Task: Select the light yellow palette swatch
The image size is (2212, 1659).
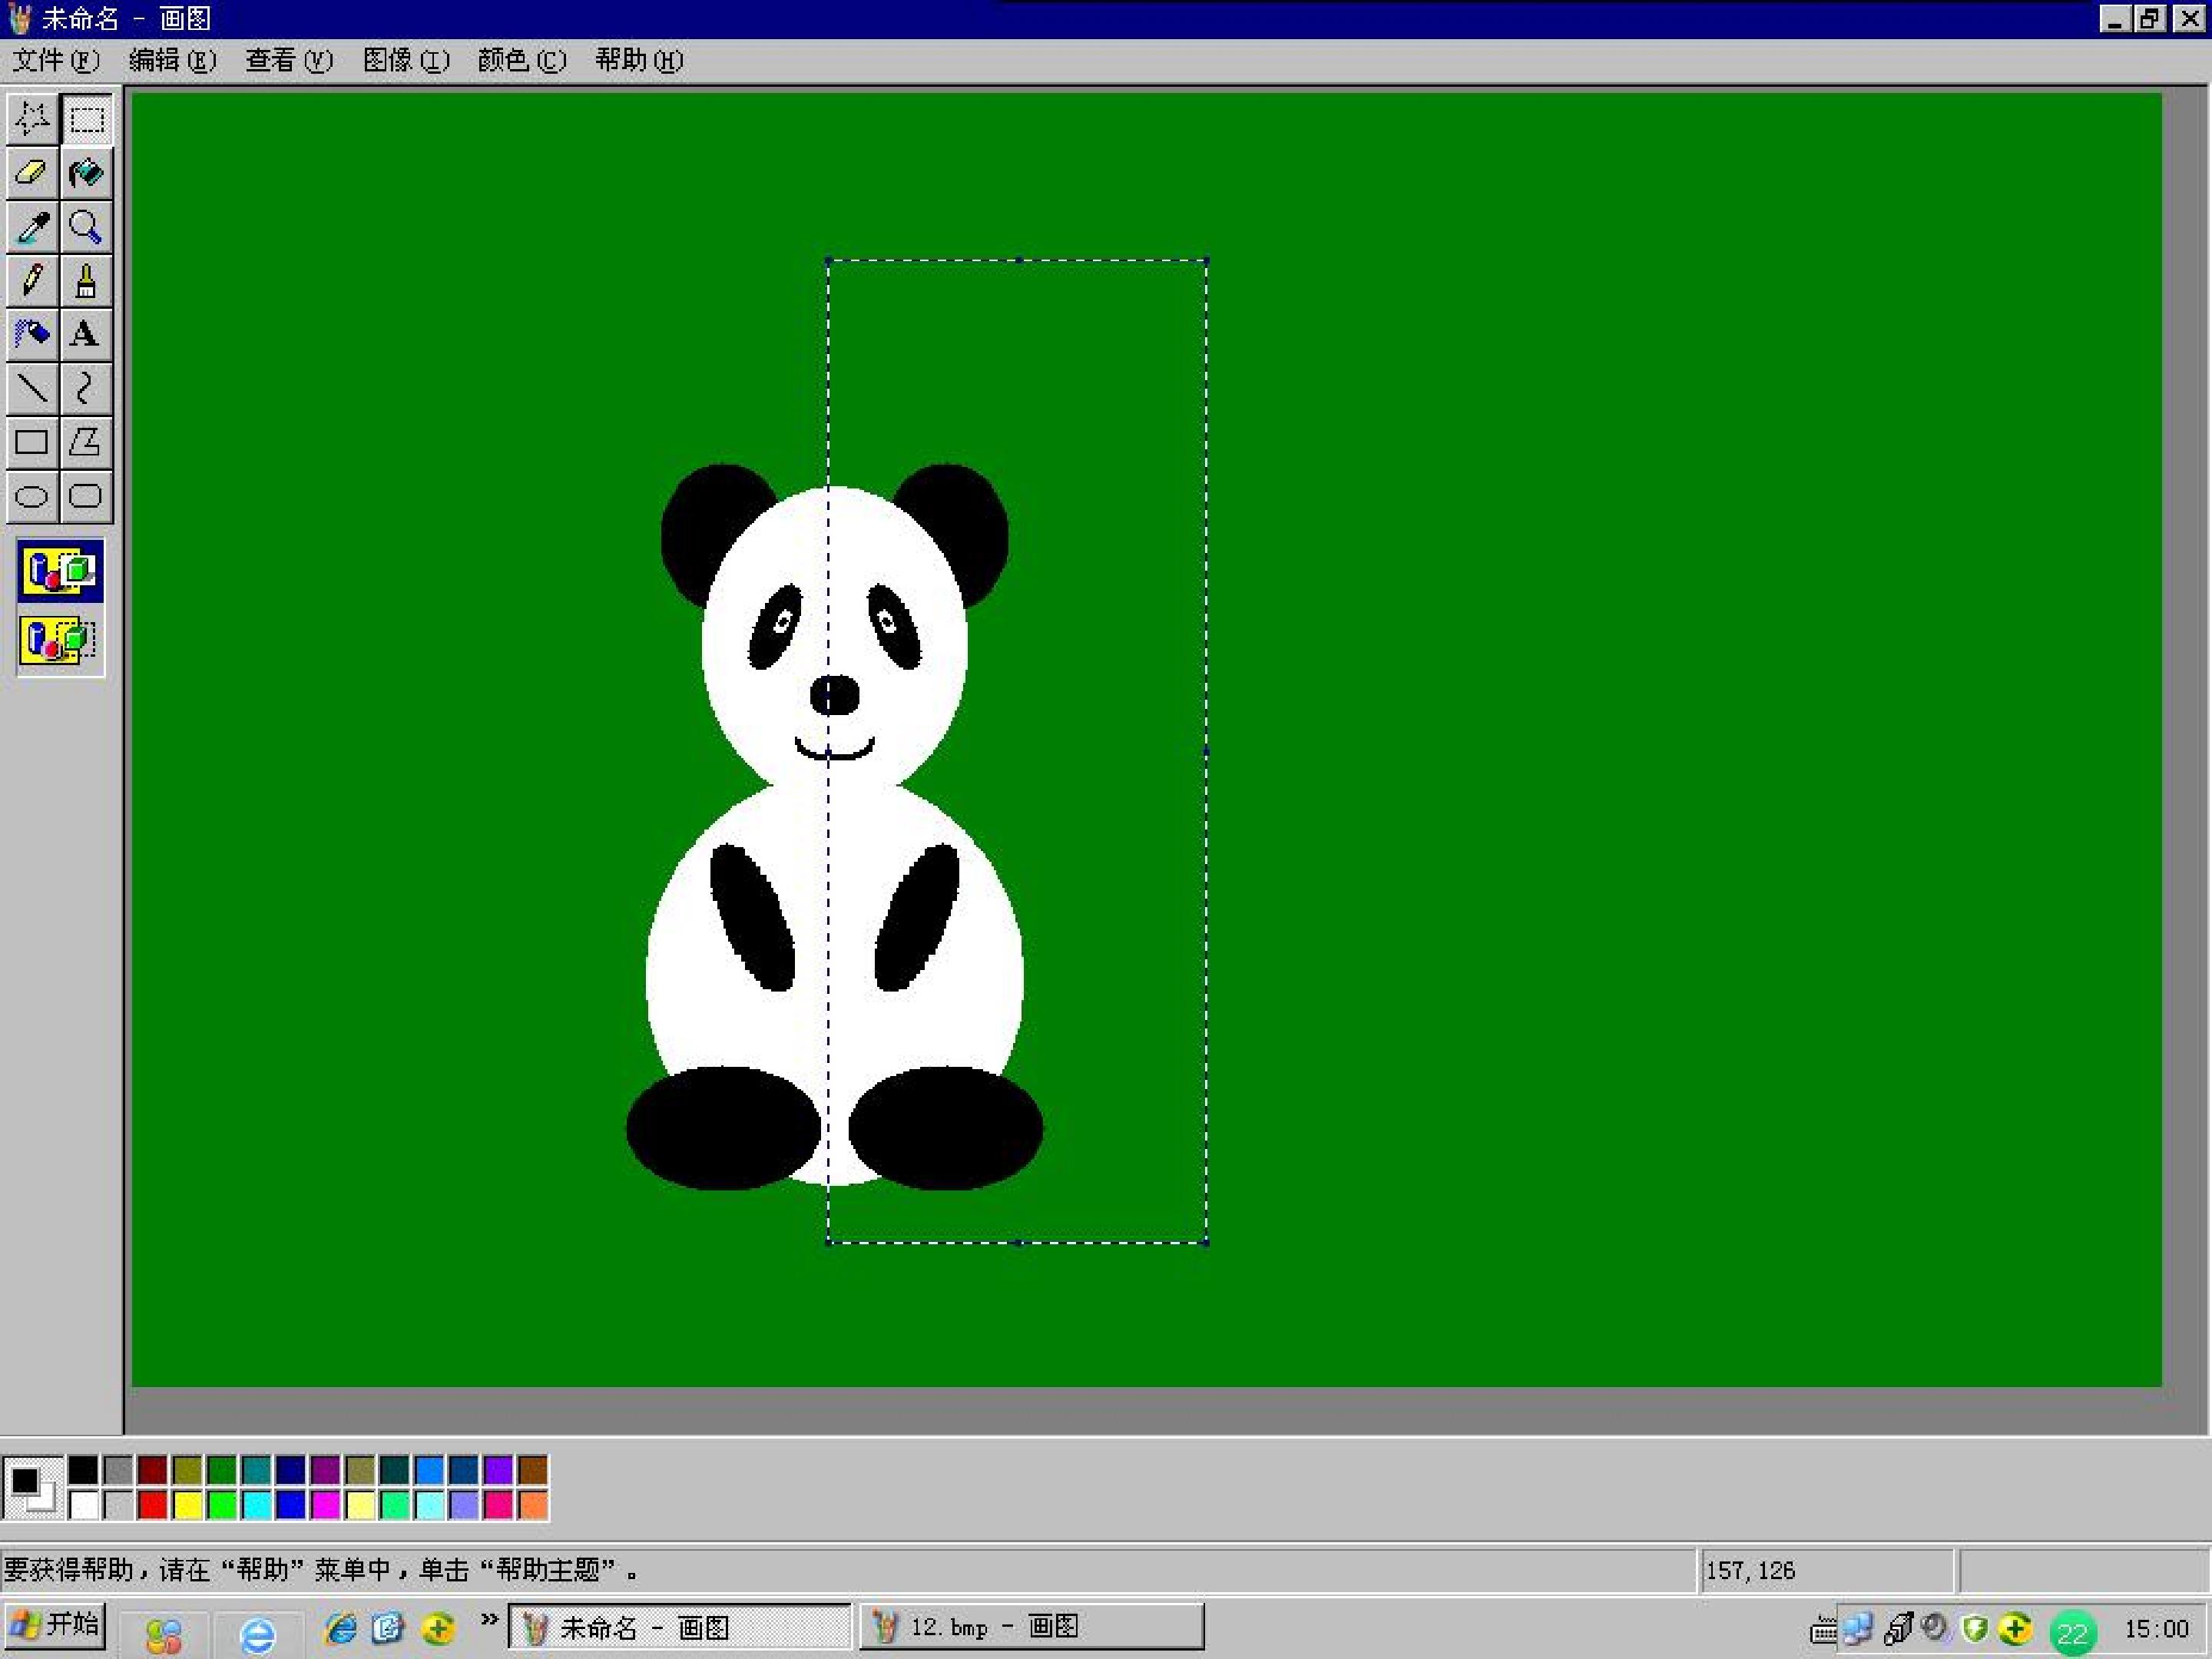Action: pos(360,1504)
